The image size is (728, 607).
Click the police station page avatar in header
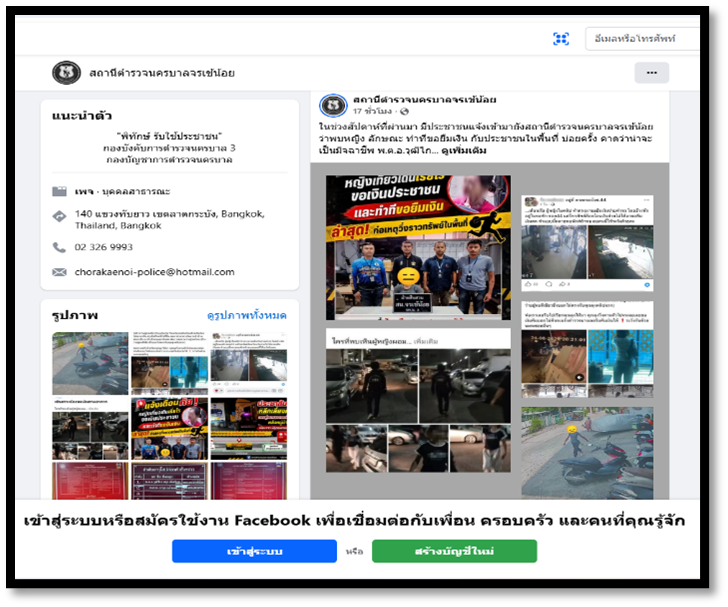click(x=66, y=72)
